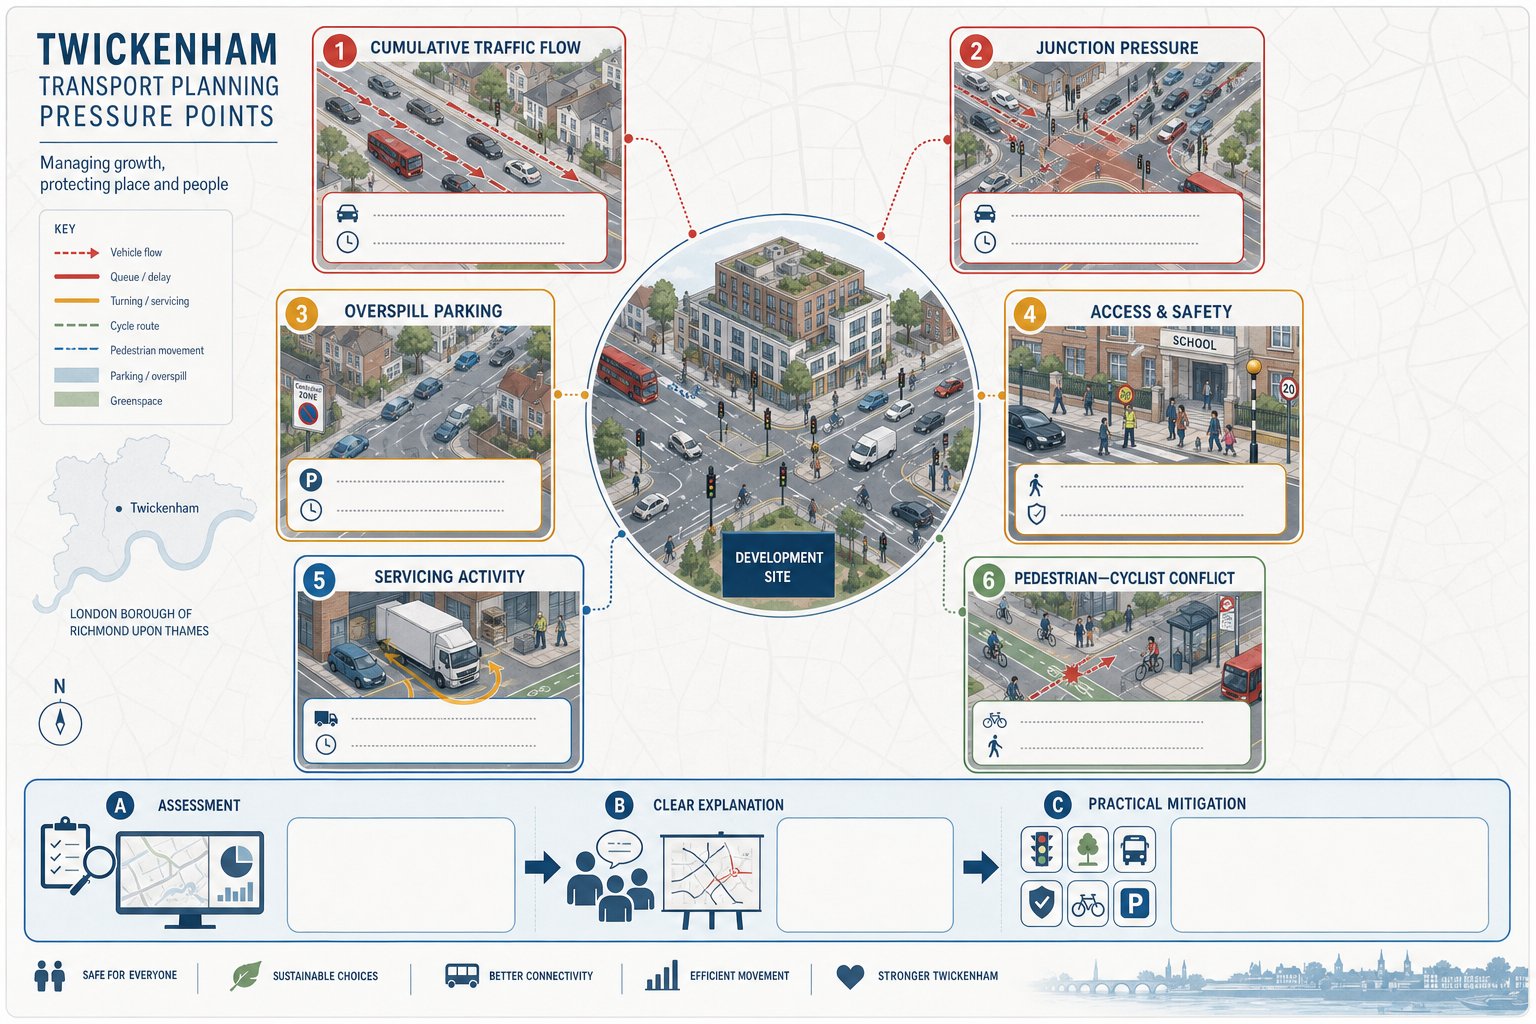Click the people with speech bubble icon
Screen dimensions: 1536x1024
point(611,876)
